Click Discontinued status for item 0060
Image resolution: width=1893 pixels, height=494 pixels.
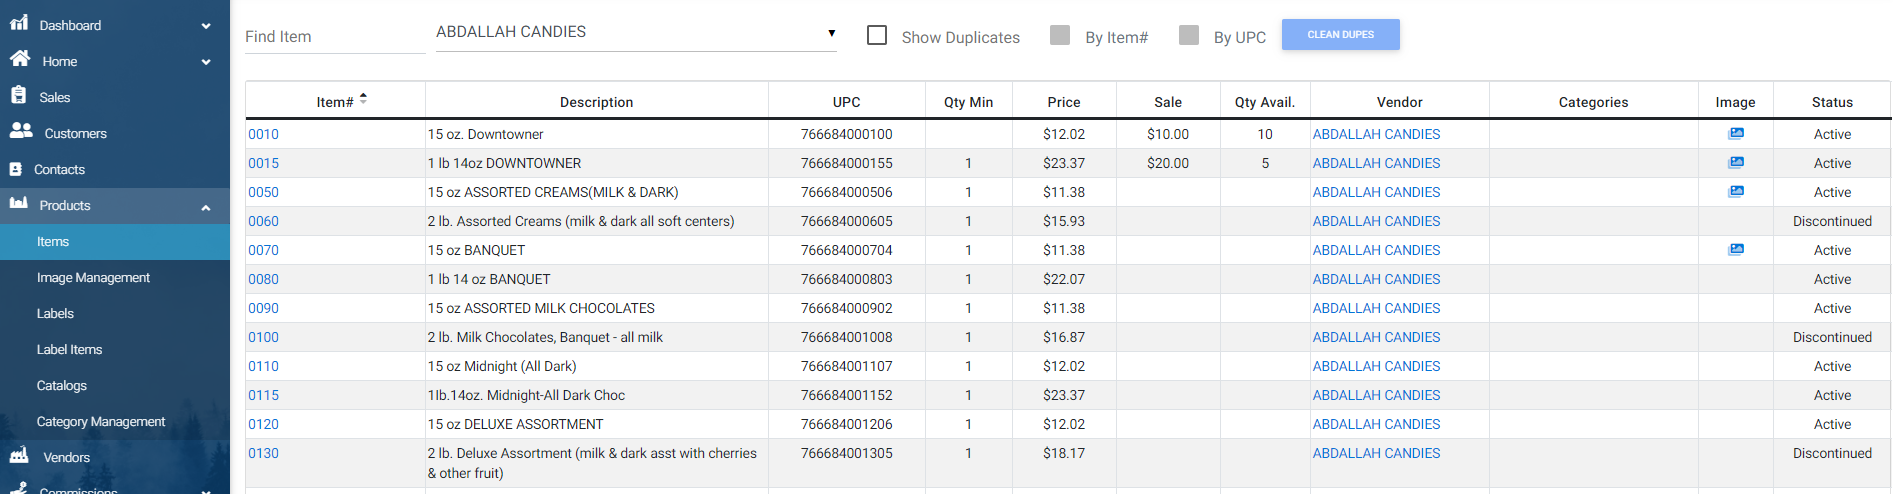tap(1832, 221)
